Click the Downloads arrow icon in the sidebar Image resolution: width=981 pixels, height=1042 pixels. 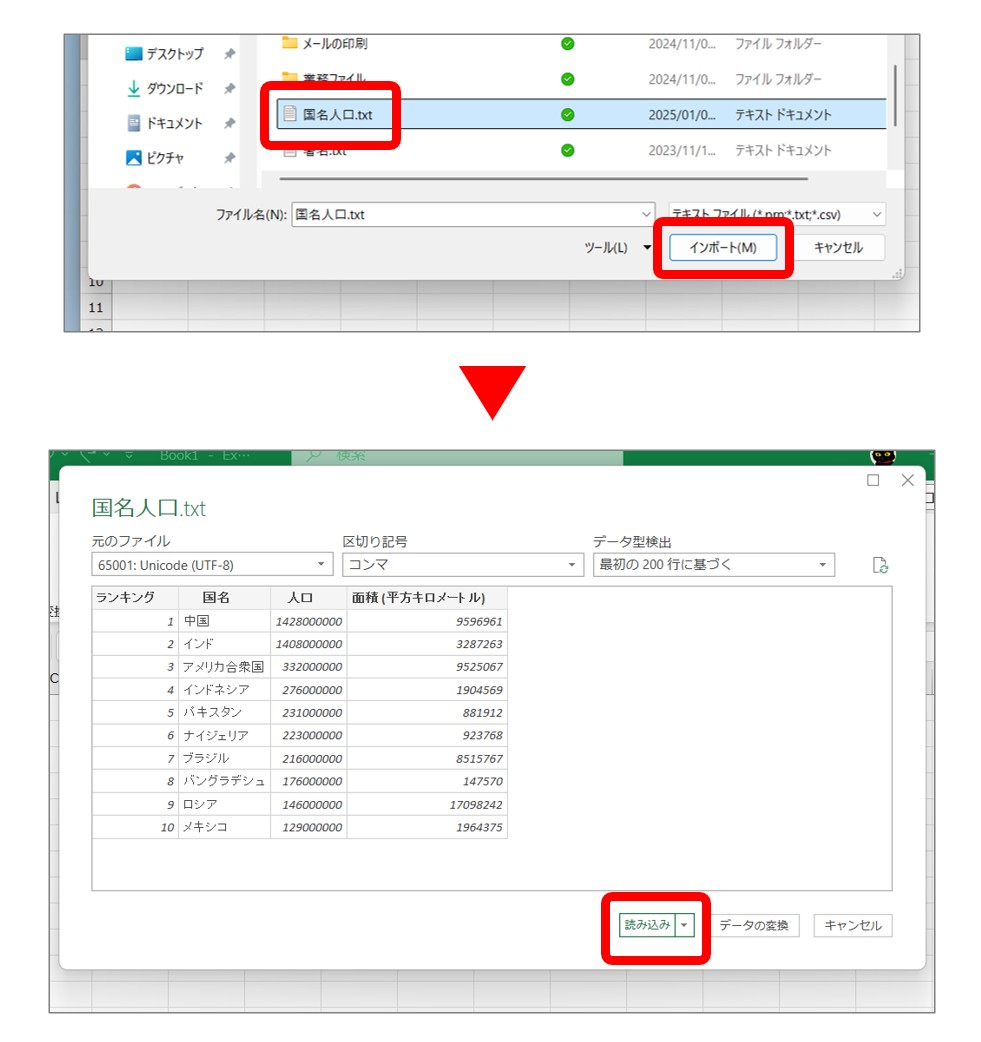click(x=134, y=89)
